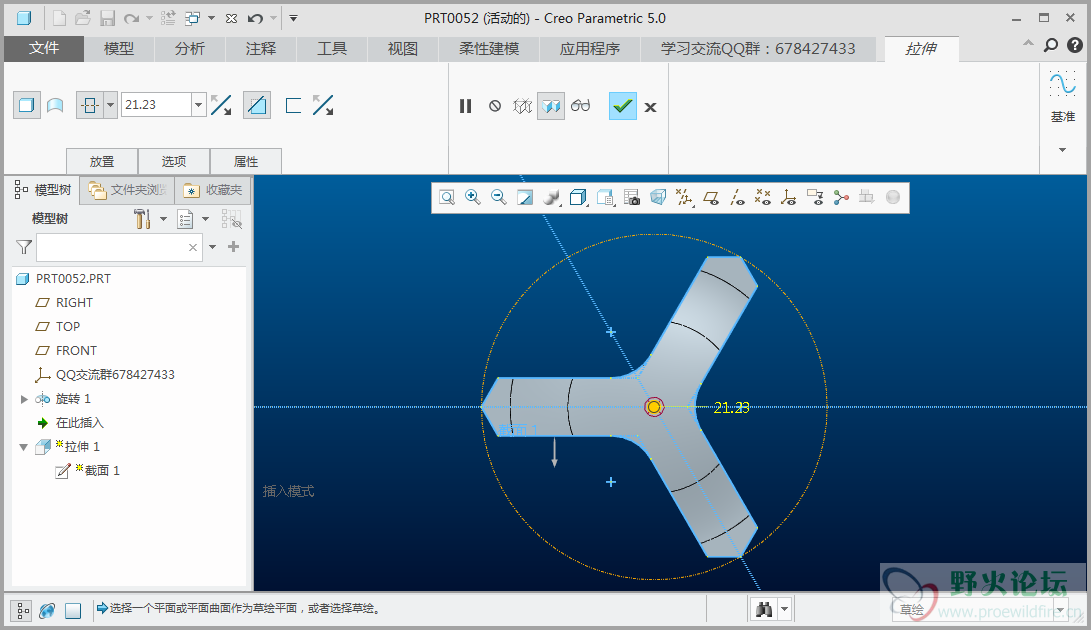Select extrude as surface option
Screen dimensions: 1091x630
[55, 105]
